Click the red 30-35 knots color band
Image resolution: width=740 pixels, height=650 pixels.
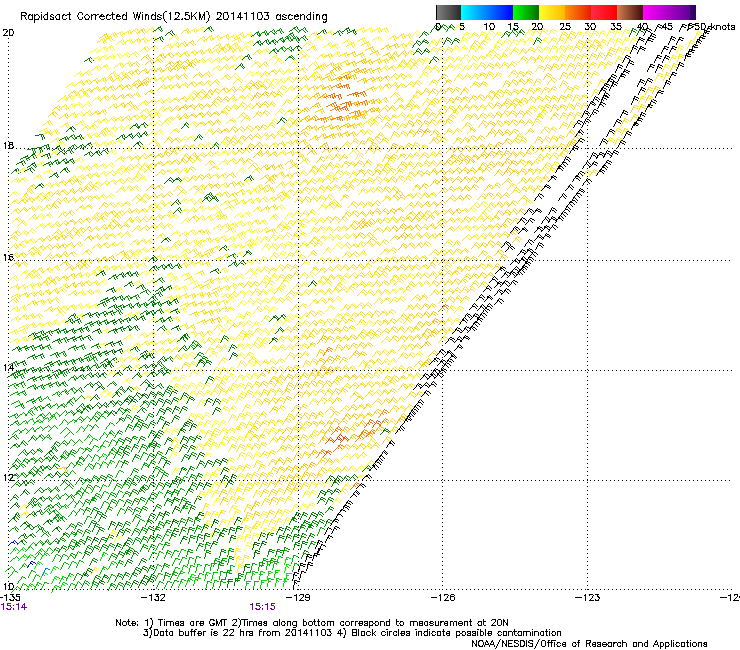click(604, 12)
